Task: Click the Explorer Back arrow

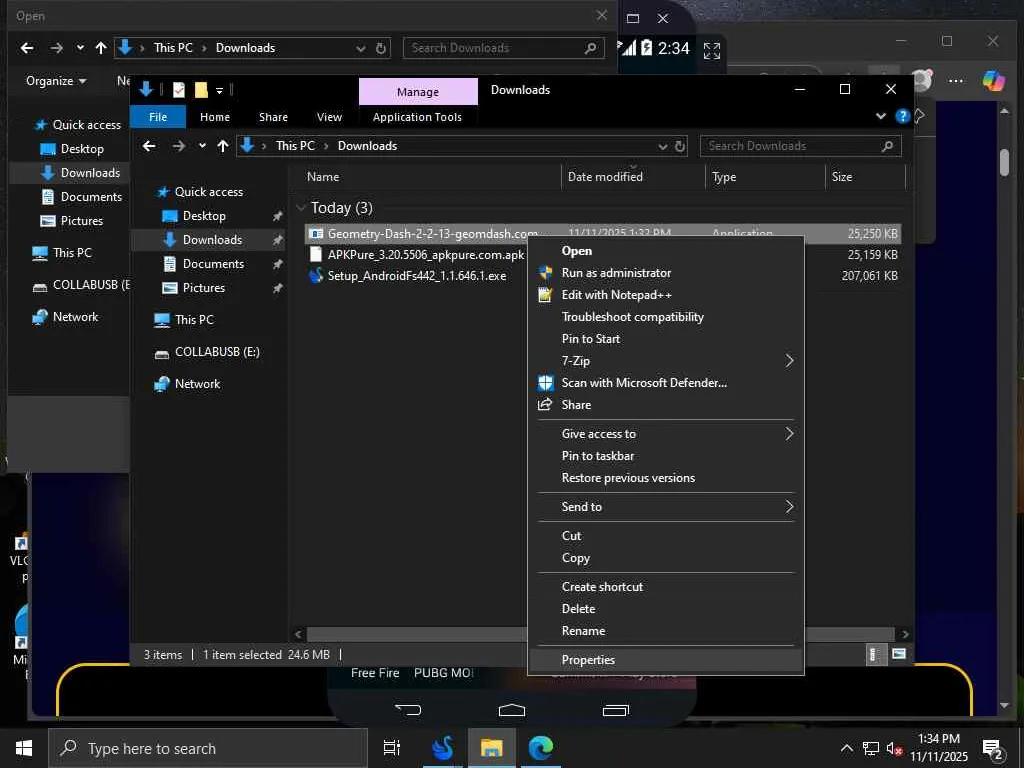Action: click(150, 146)
